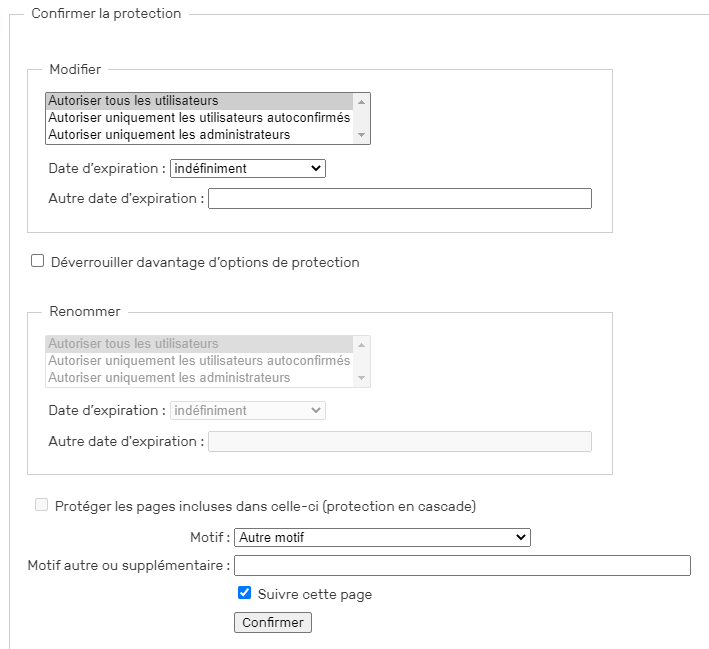Open Renommer 'Date d'expiration' dropdown

[x=248, y=411]
